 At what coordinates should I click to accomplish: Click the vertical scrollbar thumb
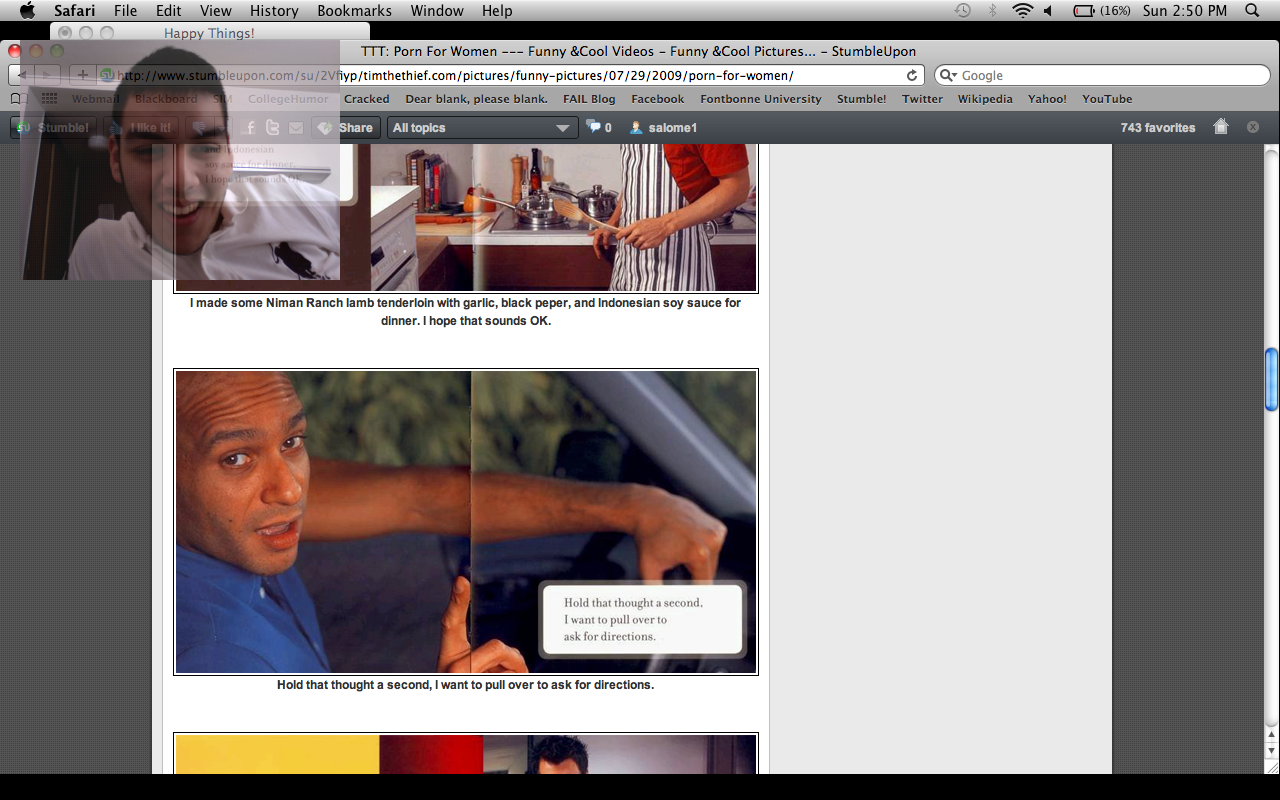click(1271, 380)
